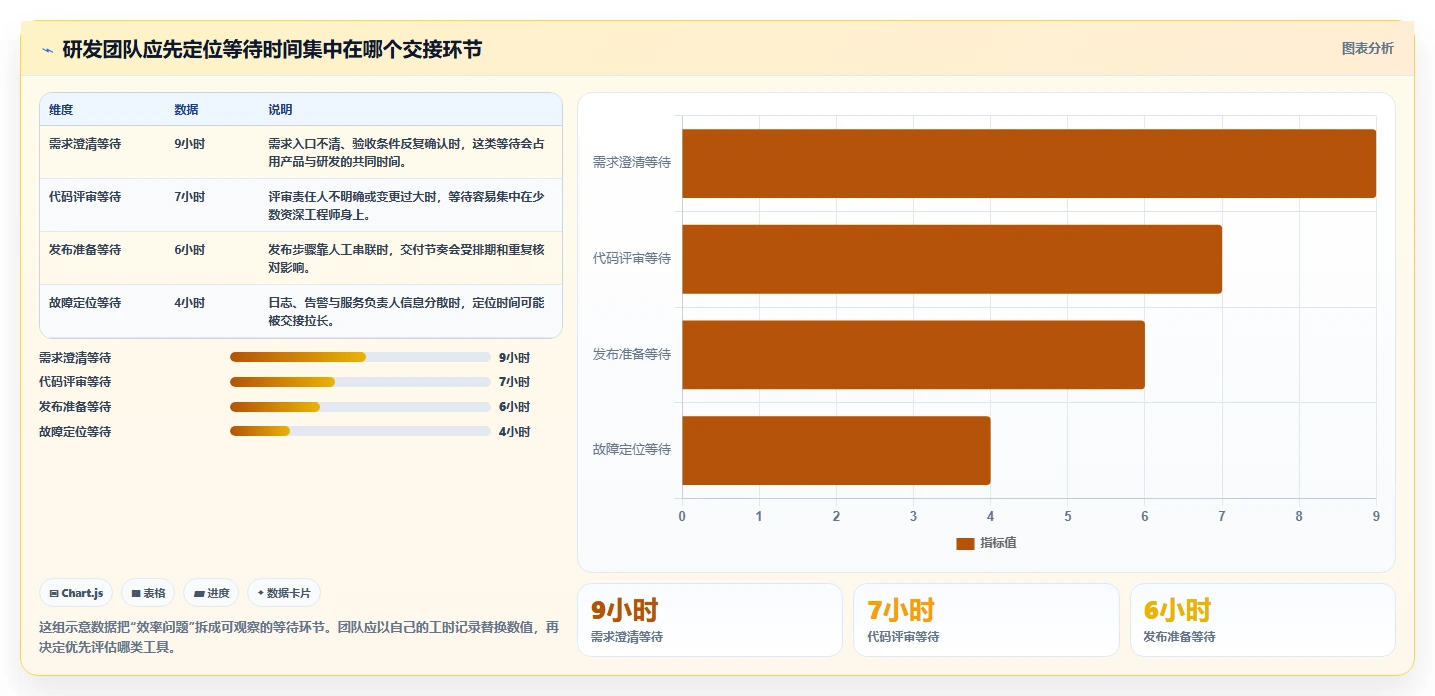The height and width of the screenshot is (696, 1435).
Task: Select the 数据卡片 tag chip
Action: [284, 593]
